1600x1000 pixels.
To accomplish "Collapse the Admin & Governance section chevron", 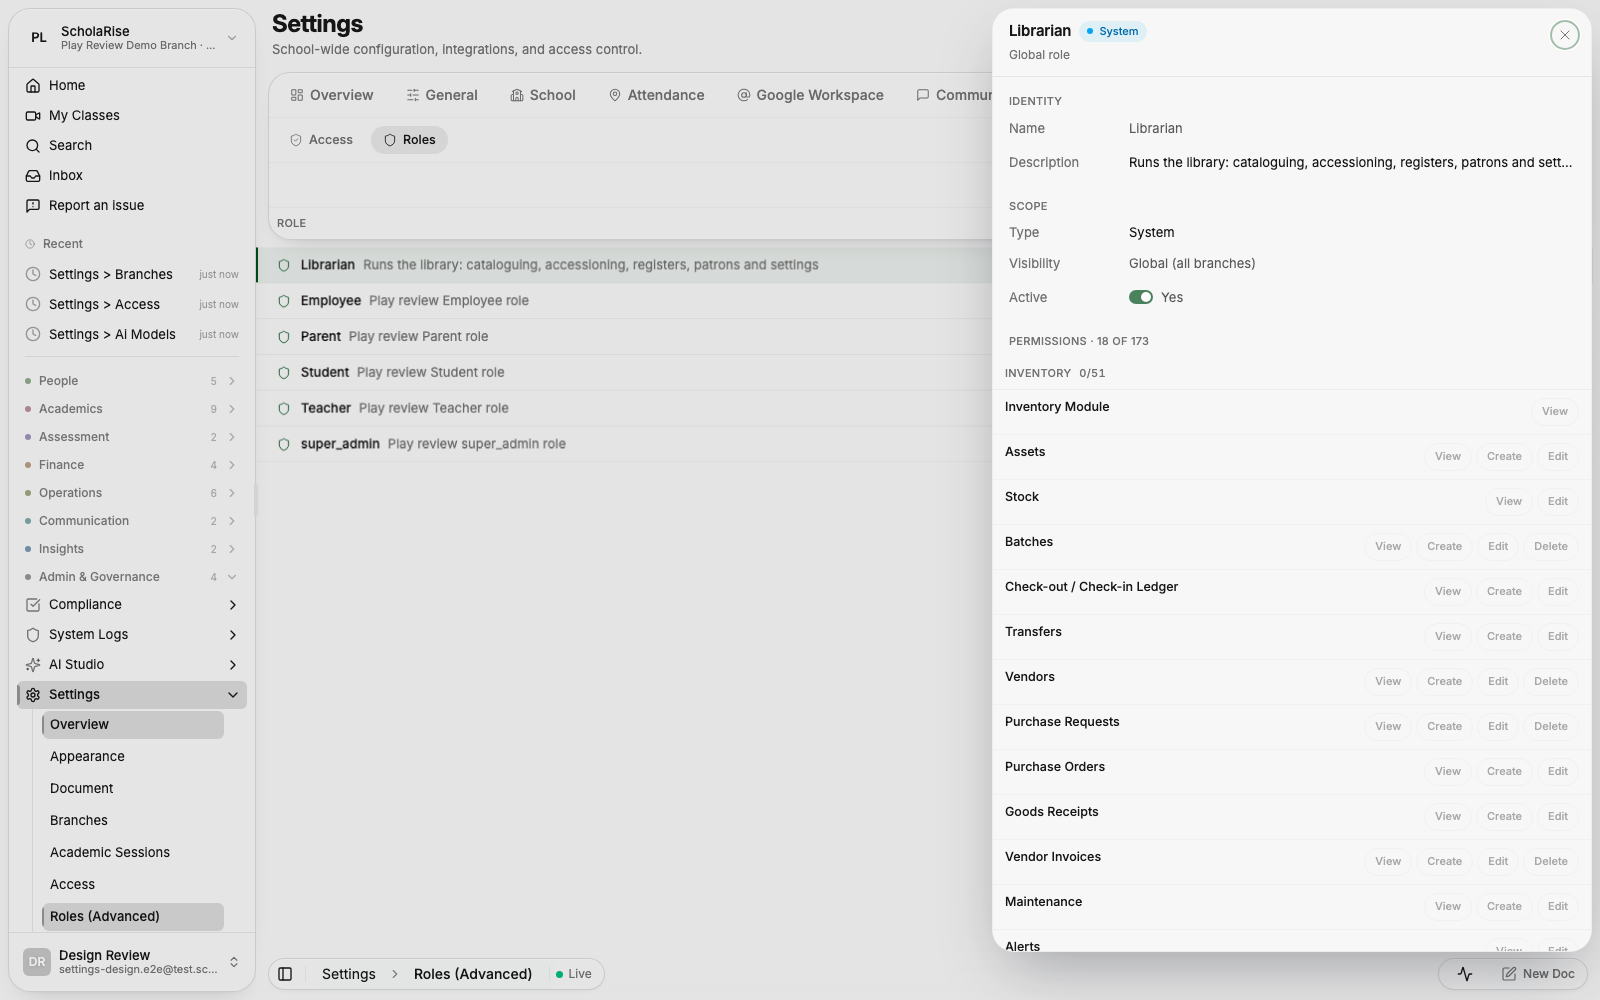I will point(232,577).
